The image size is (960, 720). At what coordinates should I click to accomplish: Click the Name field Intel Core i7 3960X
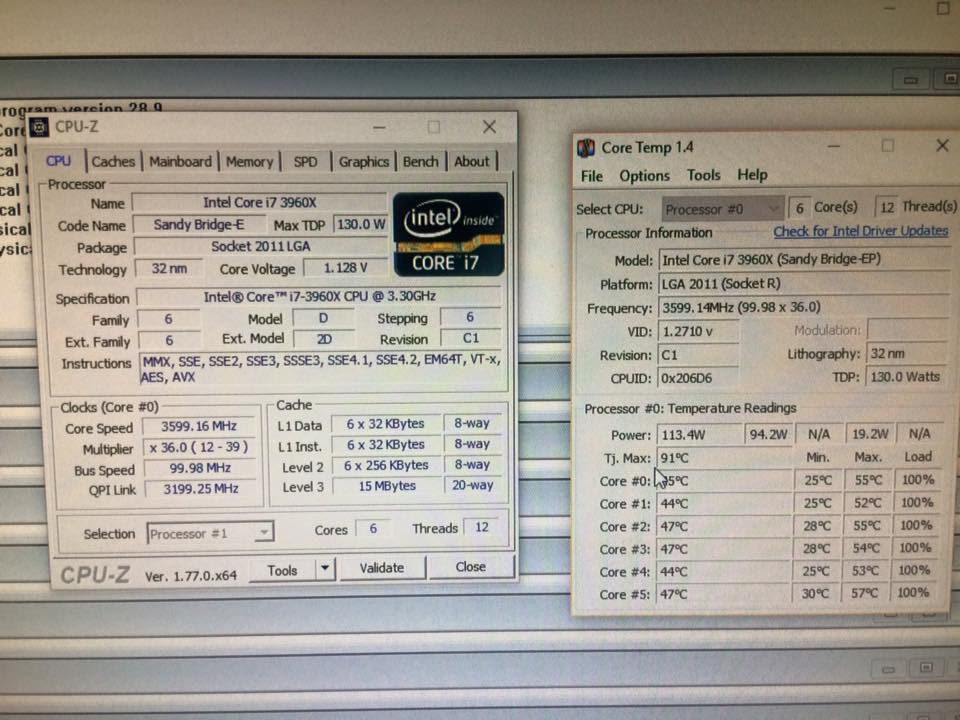(259, 203)
